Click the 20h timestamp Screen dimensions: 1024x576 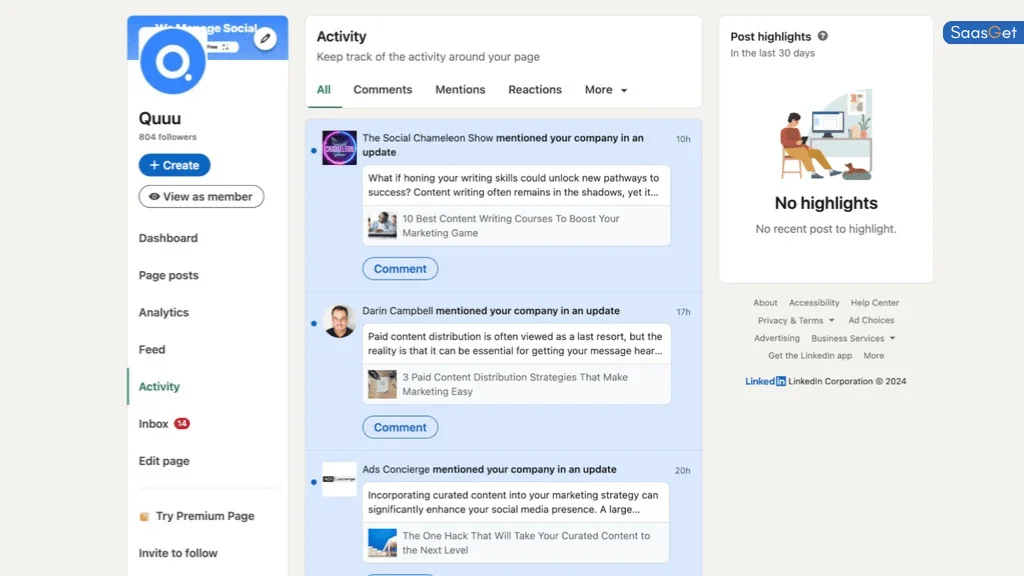tap(682, 471)
